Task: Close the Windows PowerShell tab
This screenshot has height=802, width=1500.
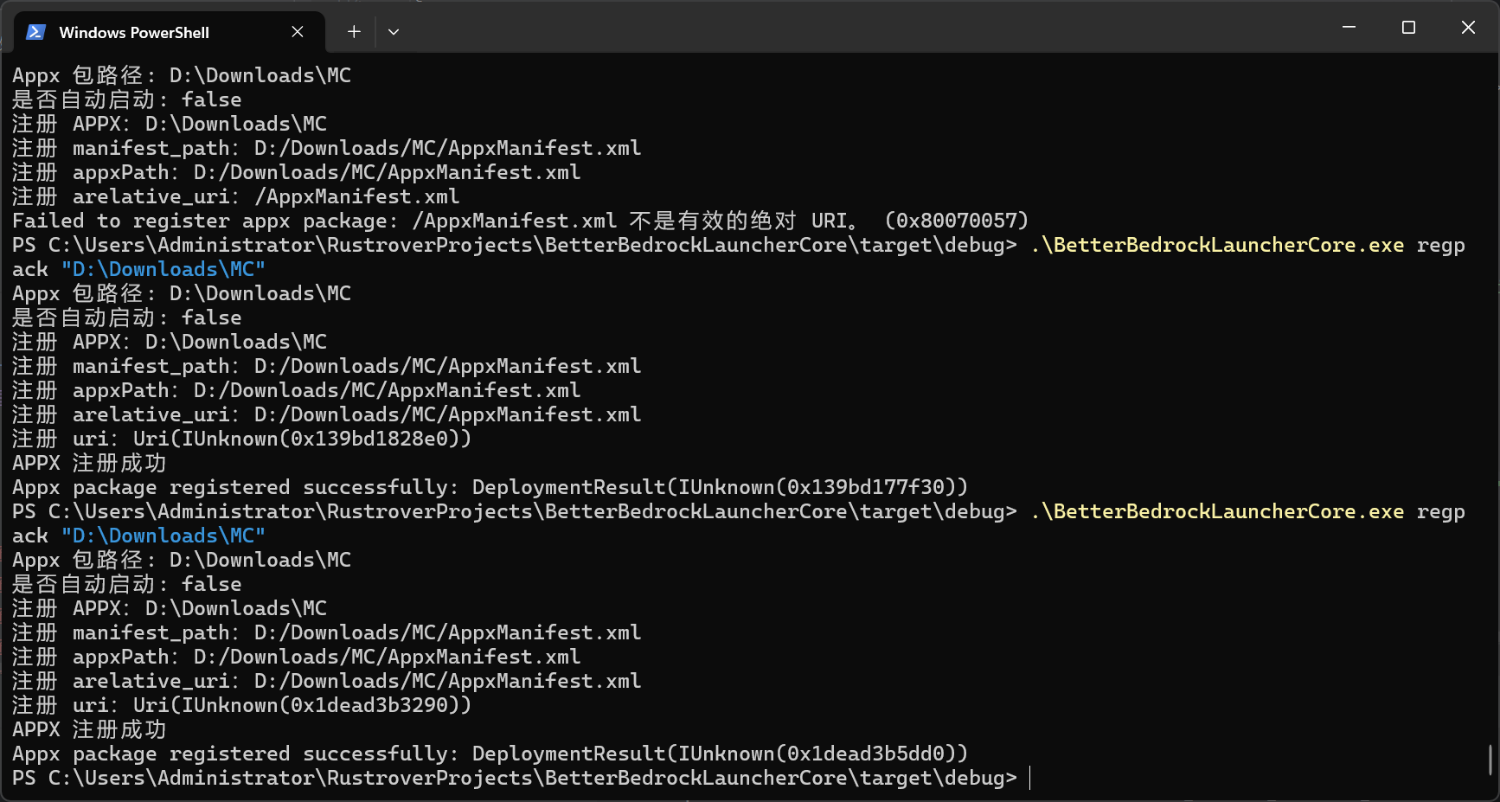Action: pos(297,32)
